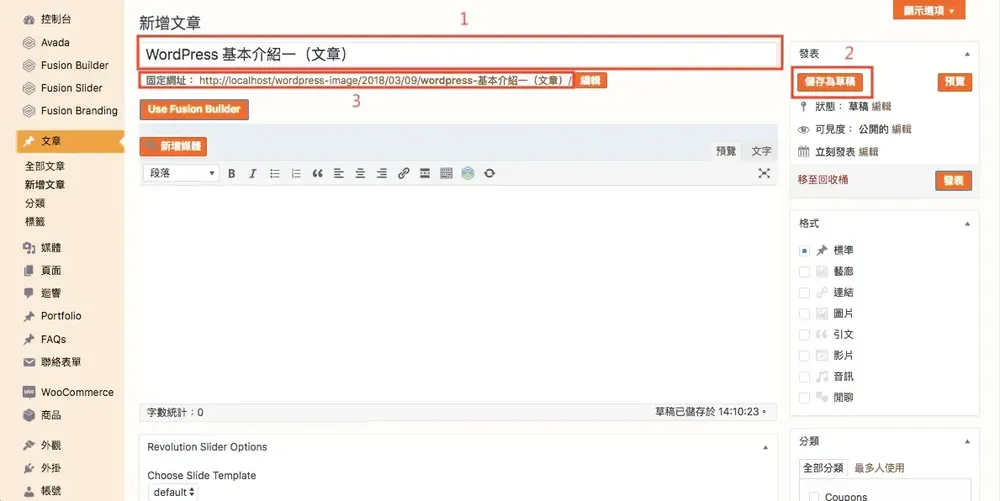Align text left
Screen dimensions: 1000x501
click(x=339, y=173)
